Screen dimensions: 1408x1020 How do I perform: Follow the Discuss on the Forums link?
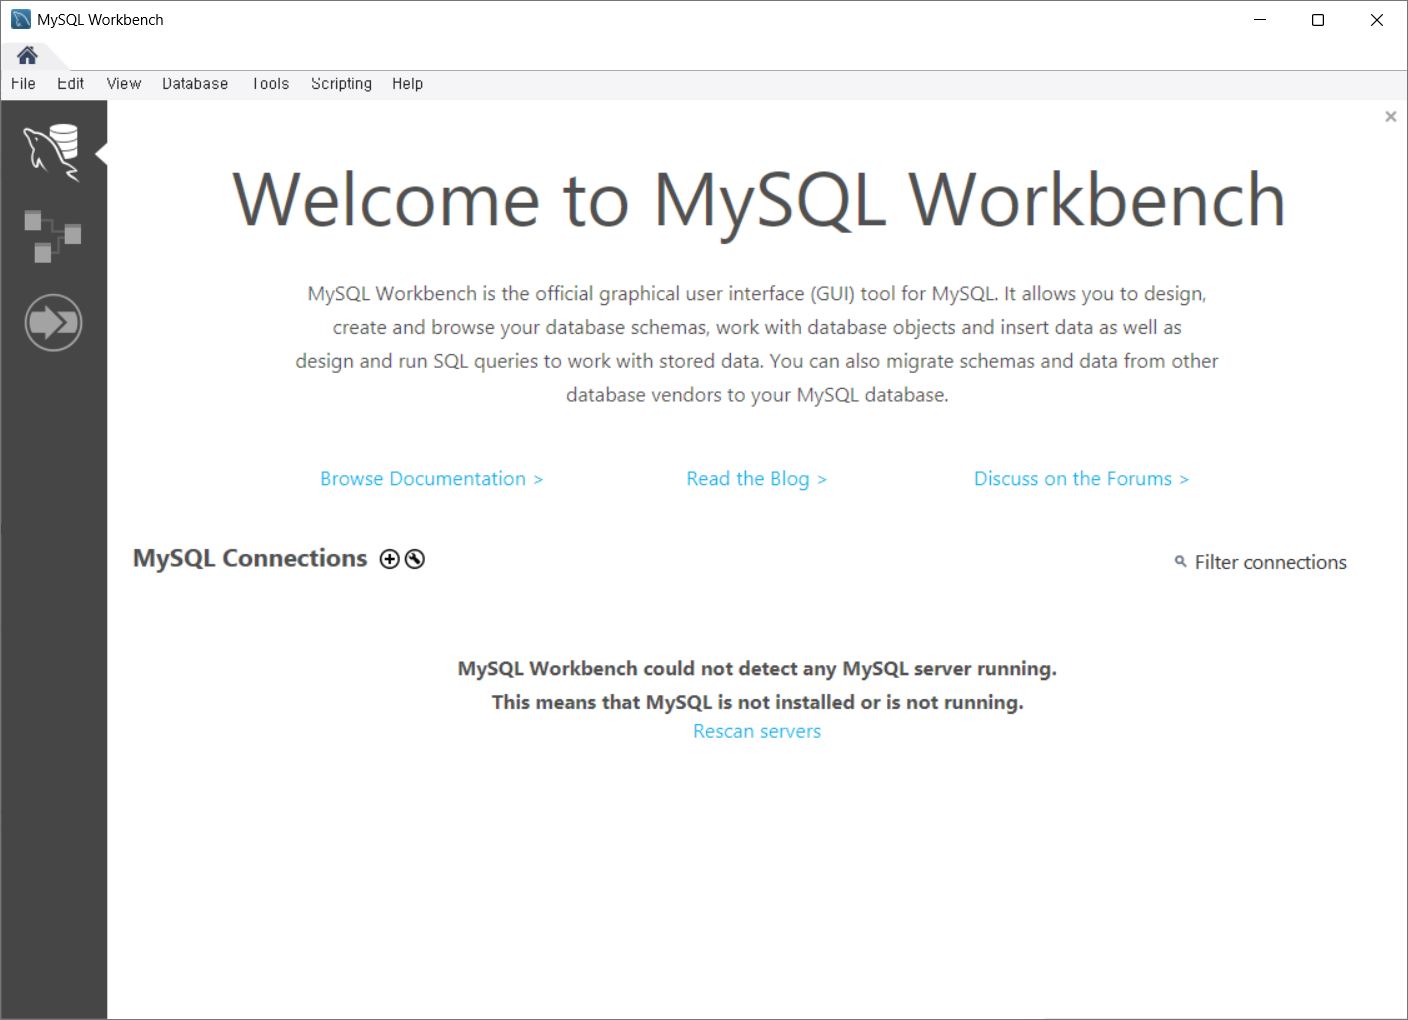pyautogui.click(x=1081, y=479)
